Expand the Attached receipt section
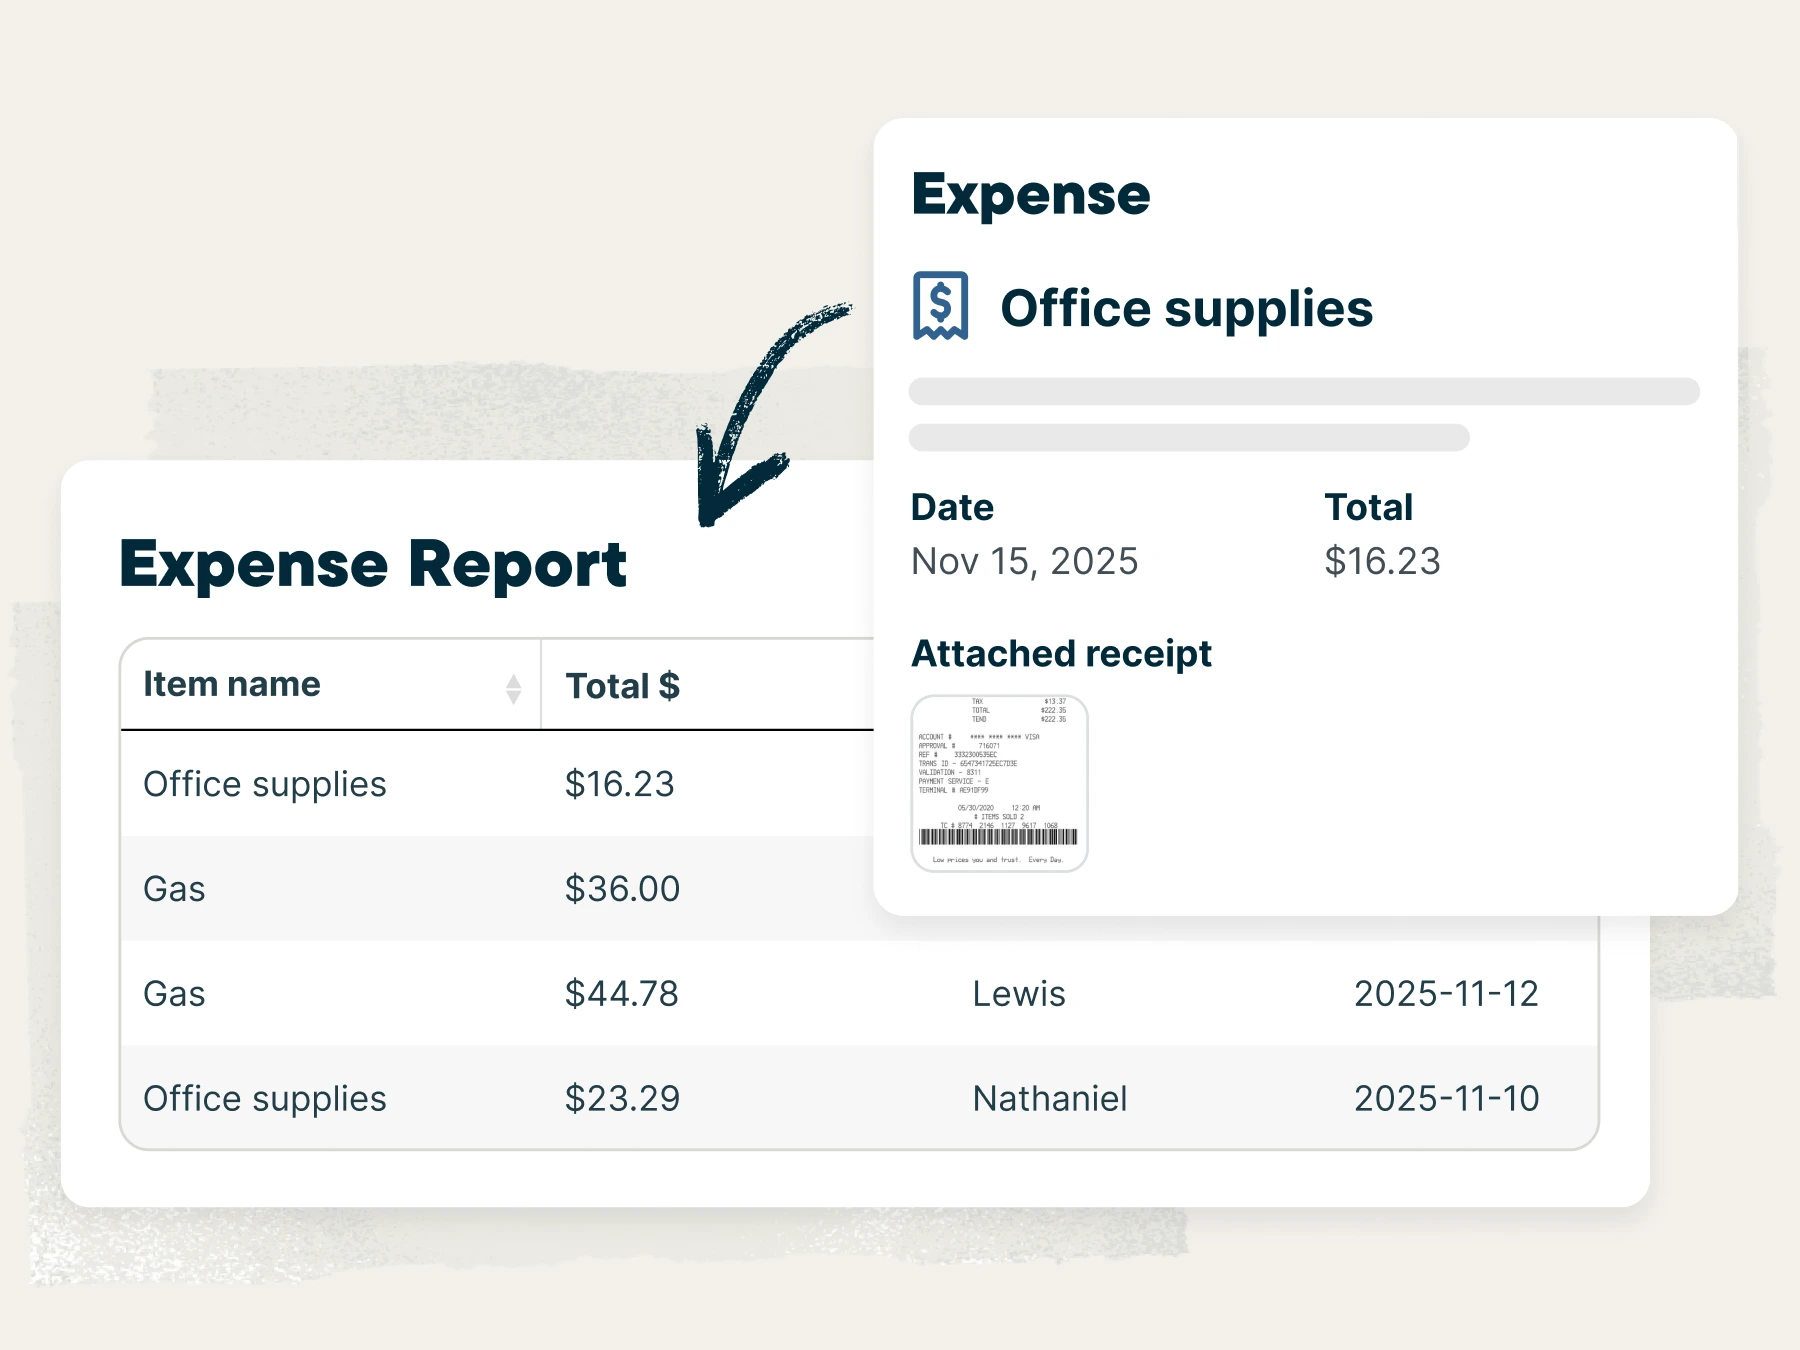1800x1350 pixels. tap(1060, 652)
